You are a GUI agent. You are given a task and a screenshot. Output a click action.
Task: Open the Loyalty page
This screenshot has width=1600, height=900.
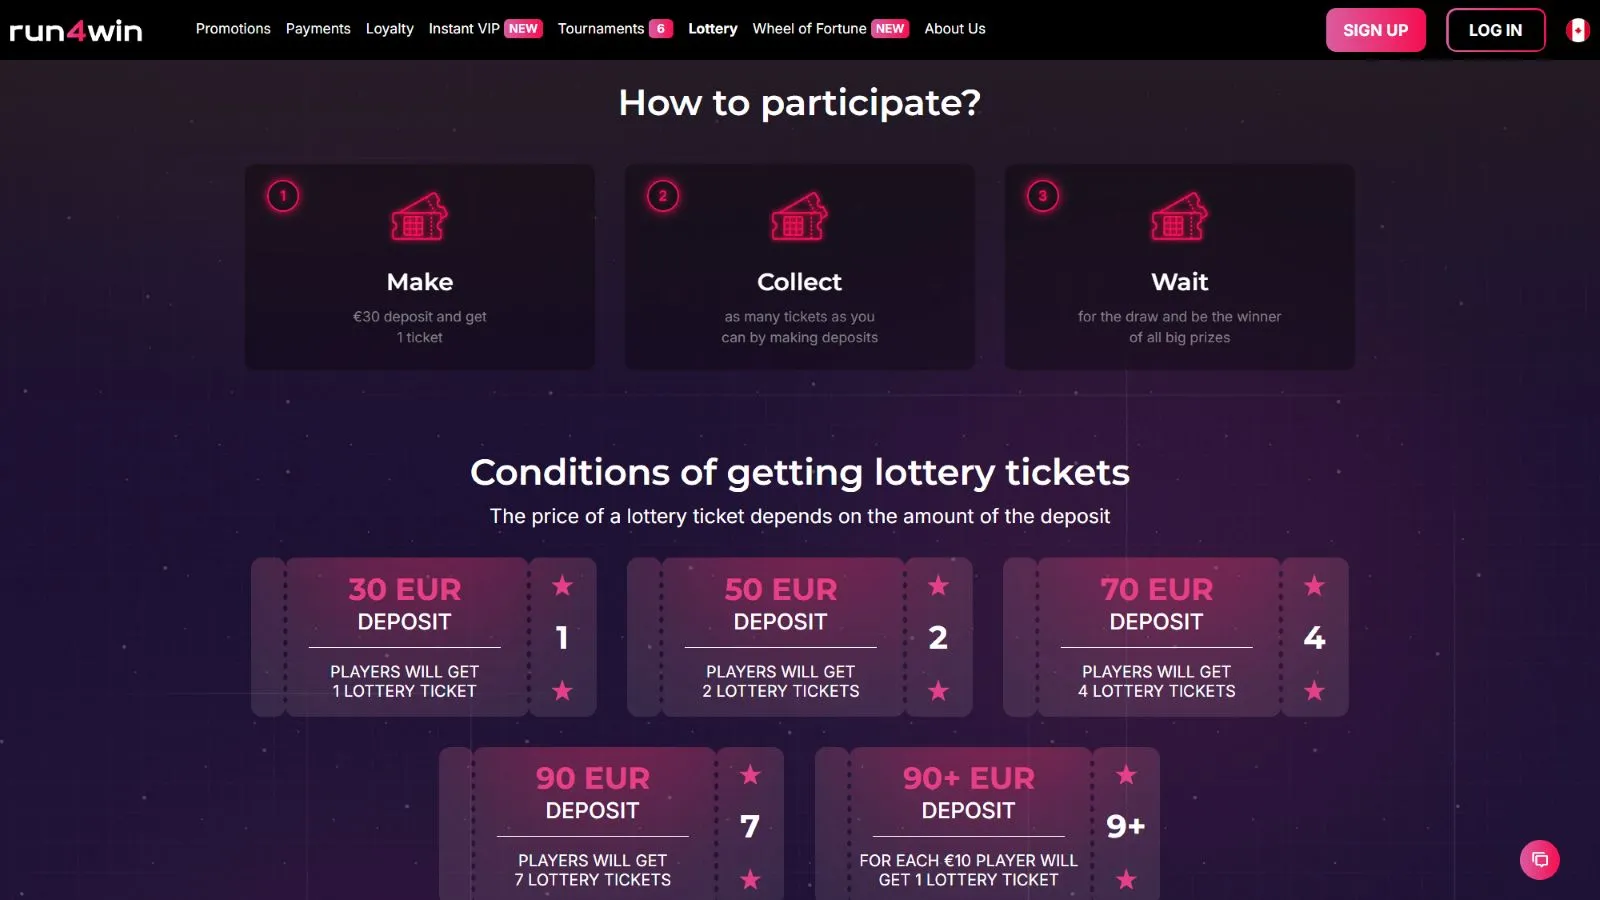pyautogui.click(x=389, y=29)
